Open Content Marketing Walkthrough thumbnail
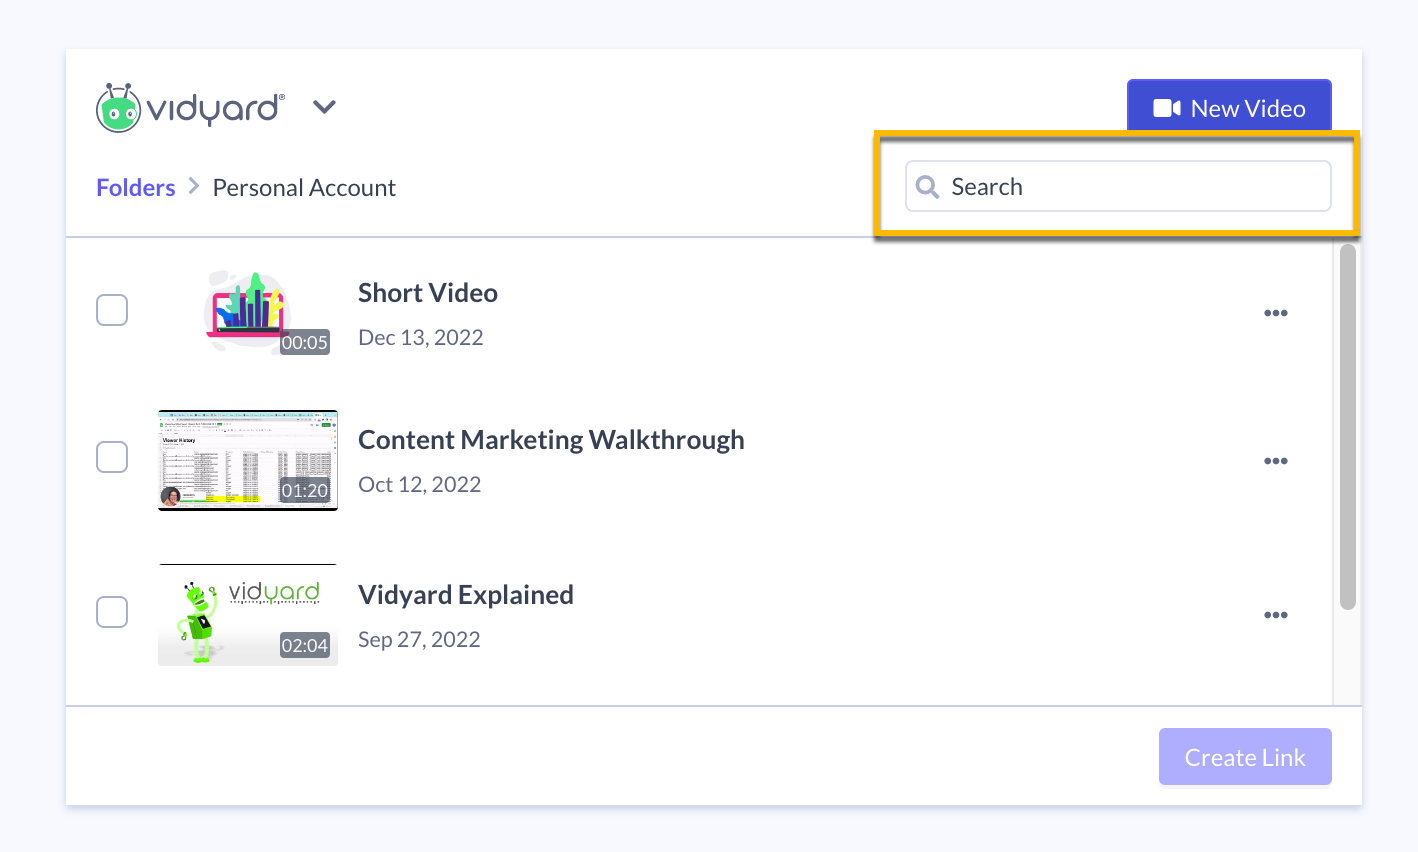Image resolution: width=1418 pixels, height=852 pixels. 248,460
